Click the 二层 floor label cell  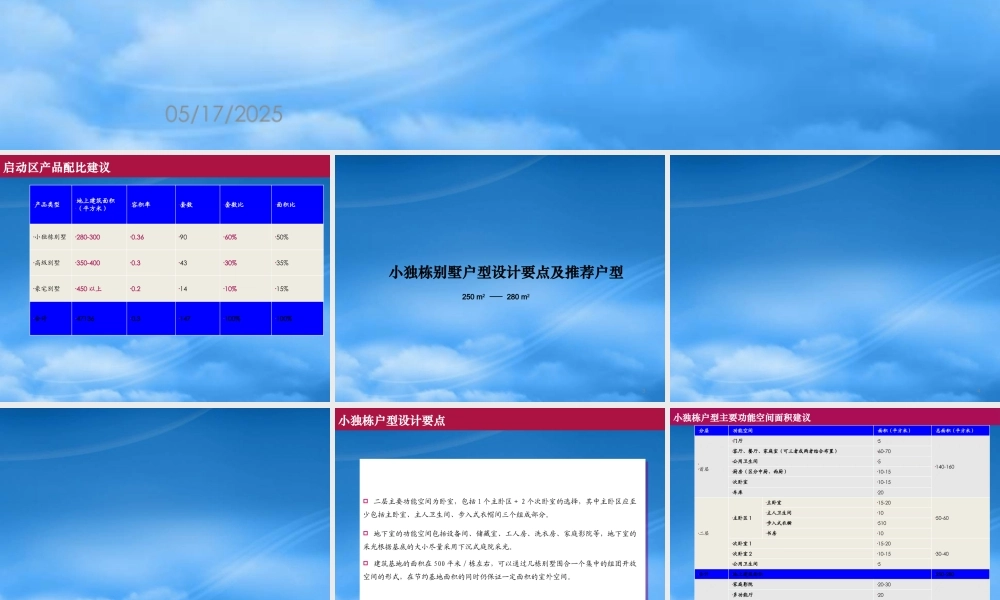click(x=711, y=533)
